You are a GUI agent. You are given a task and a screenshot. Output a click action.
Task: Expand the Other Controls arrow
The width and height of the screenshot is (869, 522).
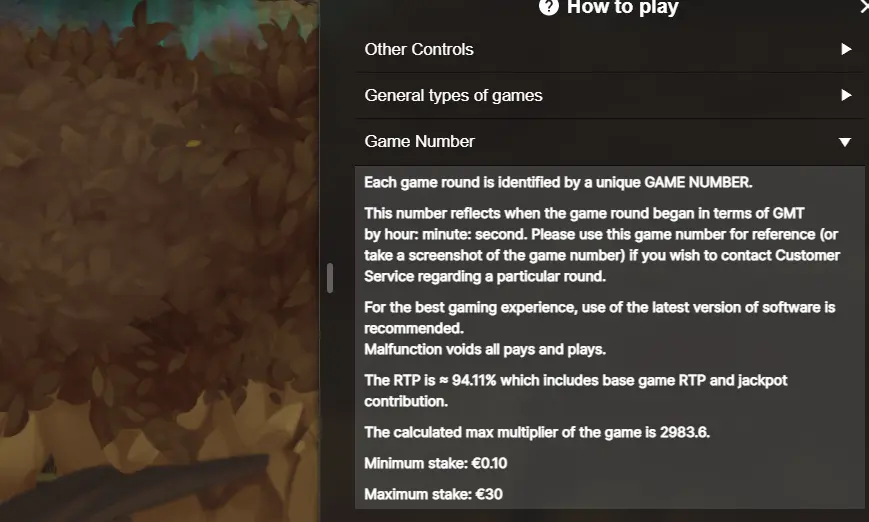[846, 49]
